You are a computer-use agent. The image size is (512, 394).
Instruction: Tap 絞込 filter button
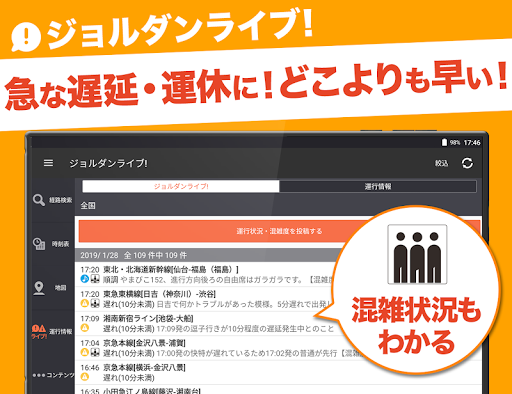tap(441, 163)
